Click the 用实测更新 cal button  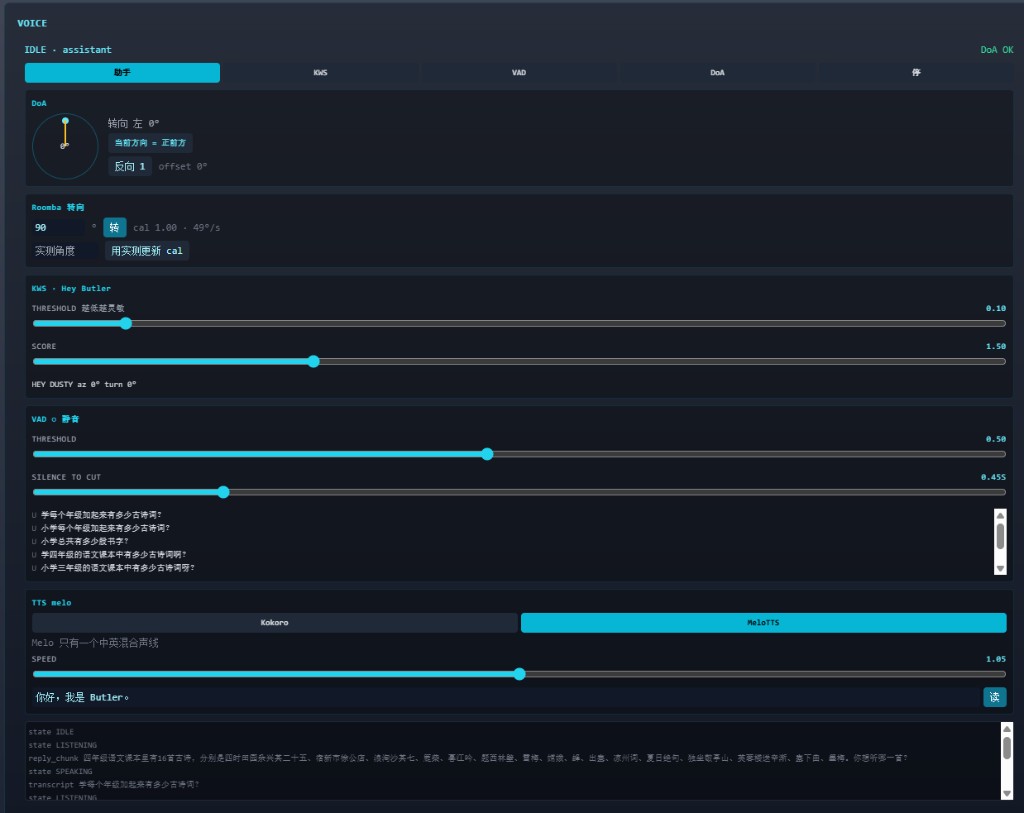coord(147,251)
